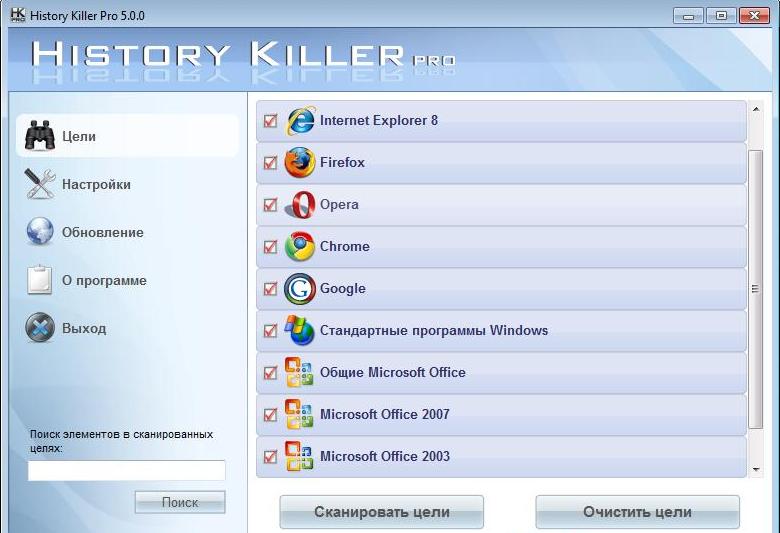The height and width of the screenshot is (533, 780).
Task: Maximize the History Killer Pro window
Action: click(721, 16)
